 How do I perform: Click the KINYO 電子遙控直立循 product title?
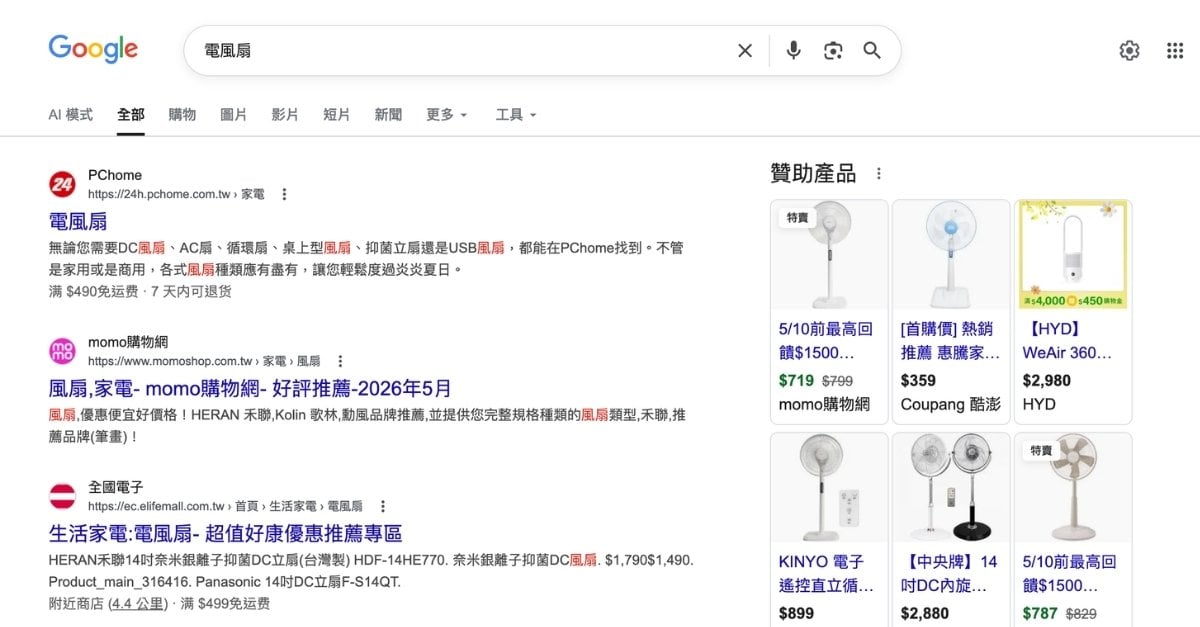pyautogui.click(x=827, y=574)
